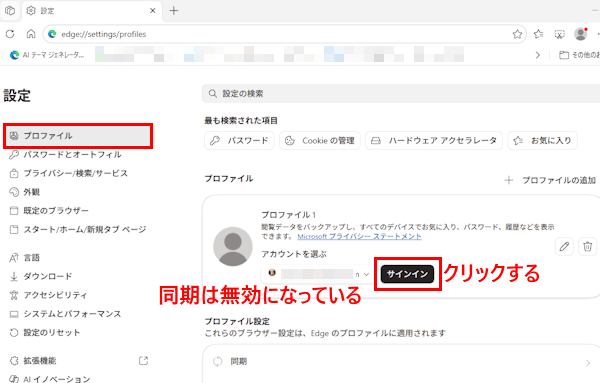Open その他のお気に入り folder
Image resolution: width=600 pixels, height=383 pixels.
point(579,55)
